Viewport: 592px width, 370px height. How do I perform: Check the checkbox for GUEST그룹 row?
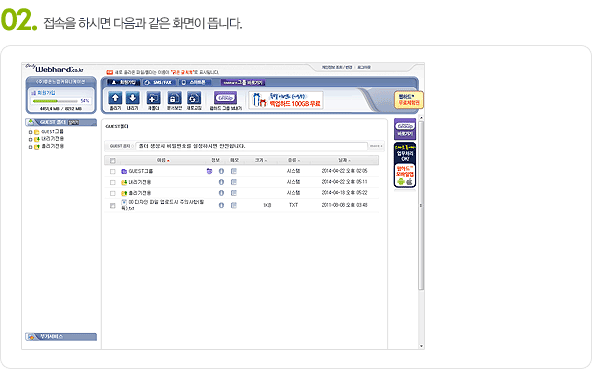click(113, 171)
